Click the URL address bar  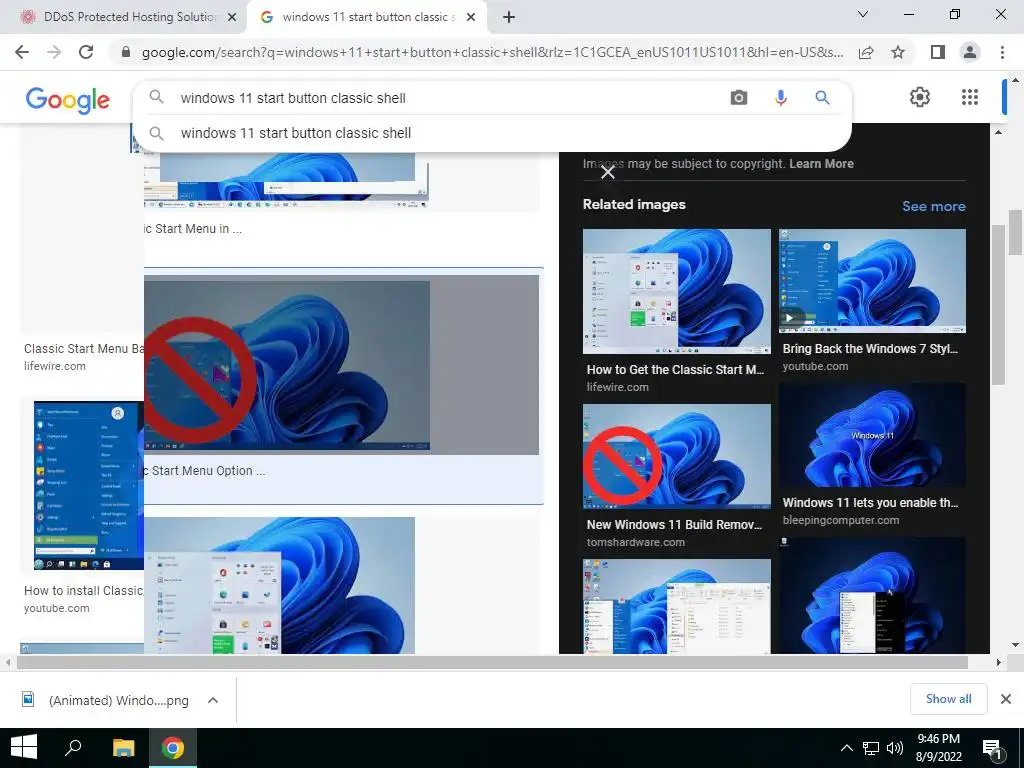click(x=491, y=52)
